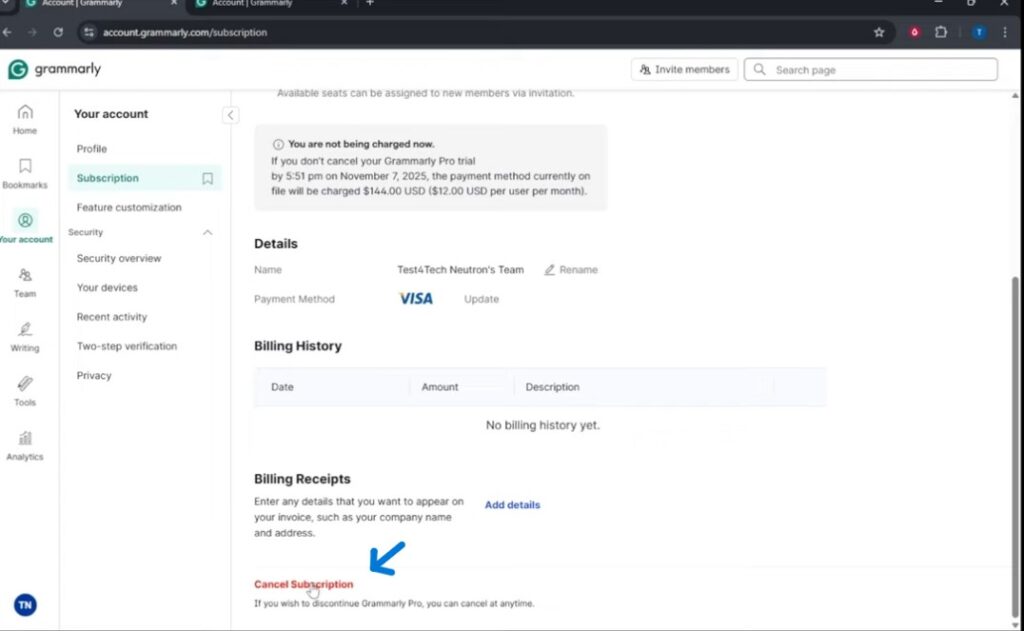Bookmark this page with the star icon
The image size is (1024, 631).
pos(879,32)
